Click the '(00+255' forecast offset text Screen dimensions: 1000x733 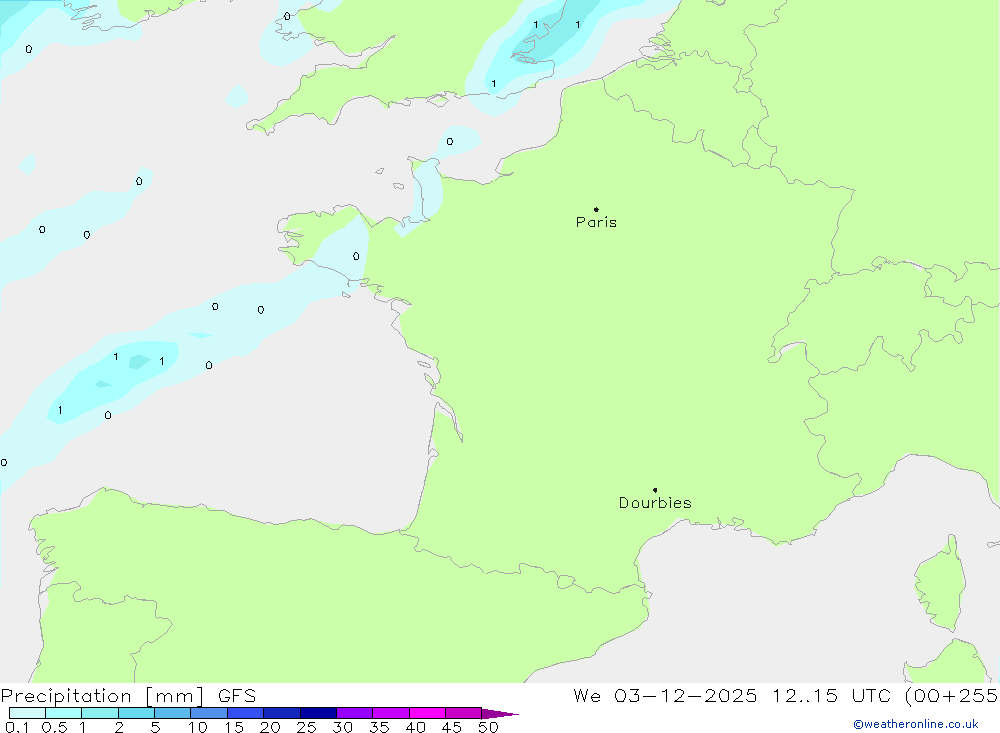click(952, 696)
